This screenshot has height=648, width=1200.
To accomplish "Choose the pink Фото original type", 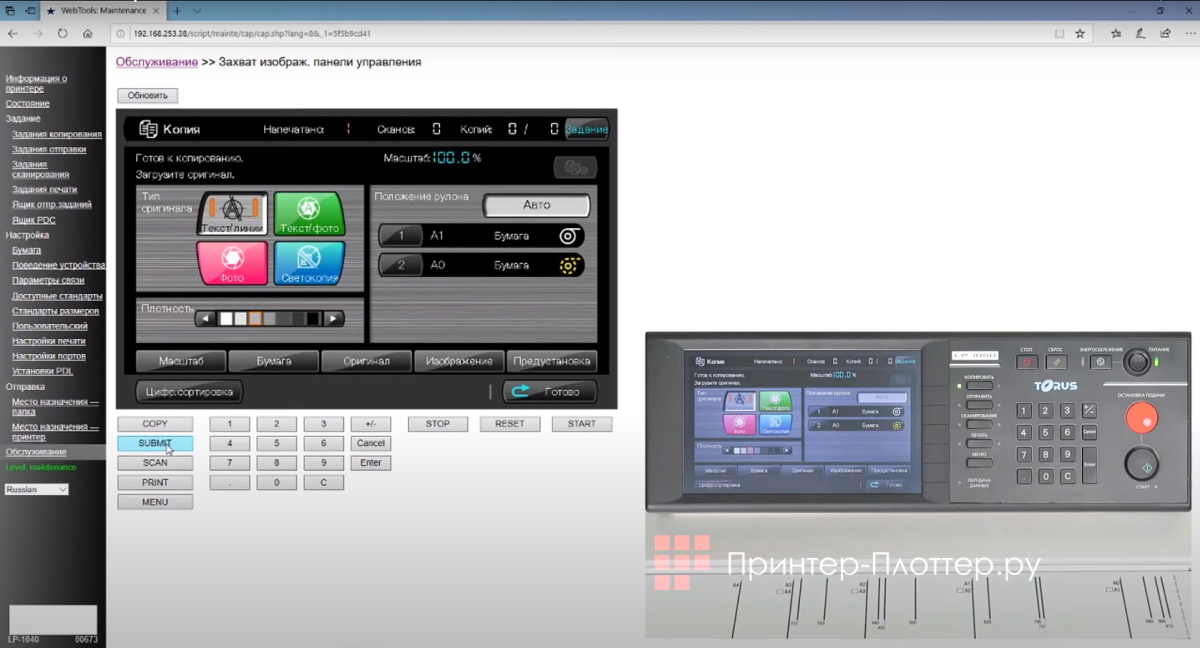I will 232,263.
